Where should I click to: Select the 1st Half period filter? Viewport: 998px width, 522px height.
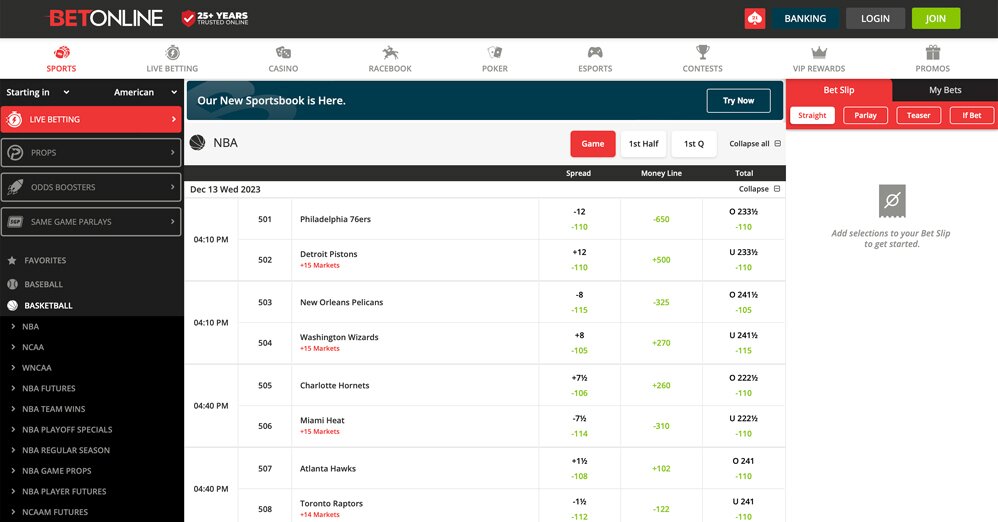pyautogui.click(x=643, y=144)
